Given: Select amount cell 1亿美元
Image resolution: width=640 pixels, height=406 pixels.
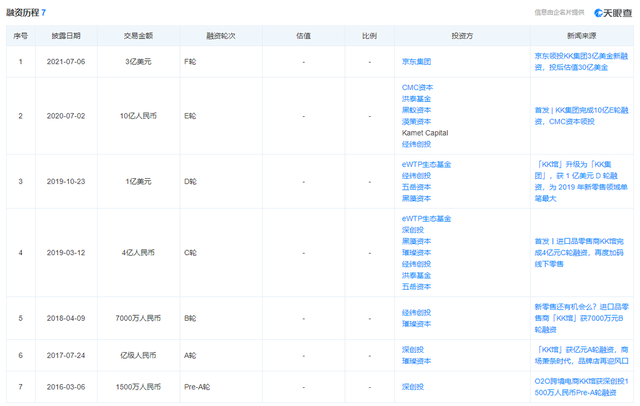Looking at the screenshot, I should [138, 182].
